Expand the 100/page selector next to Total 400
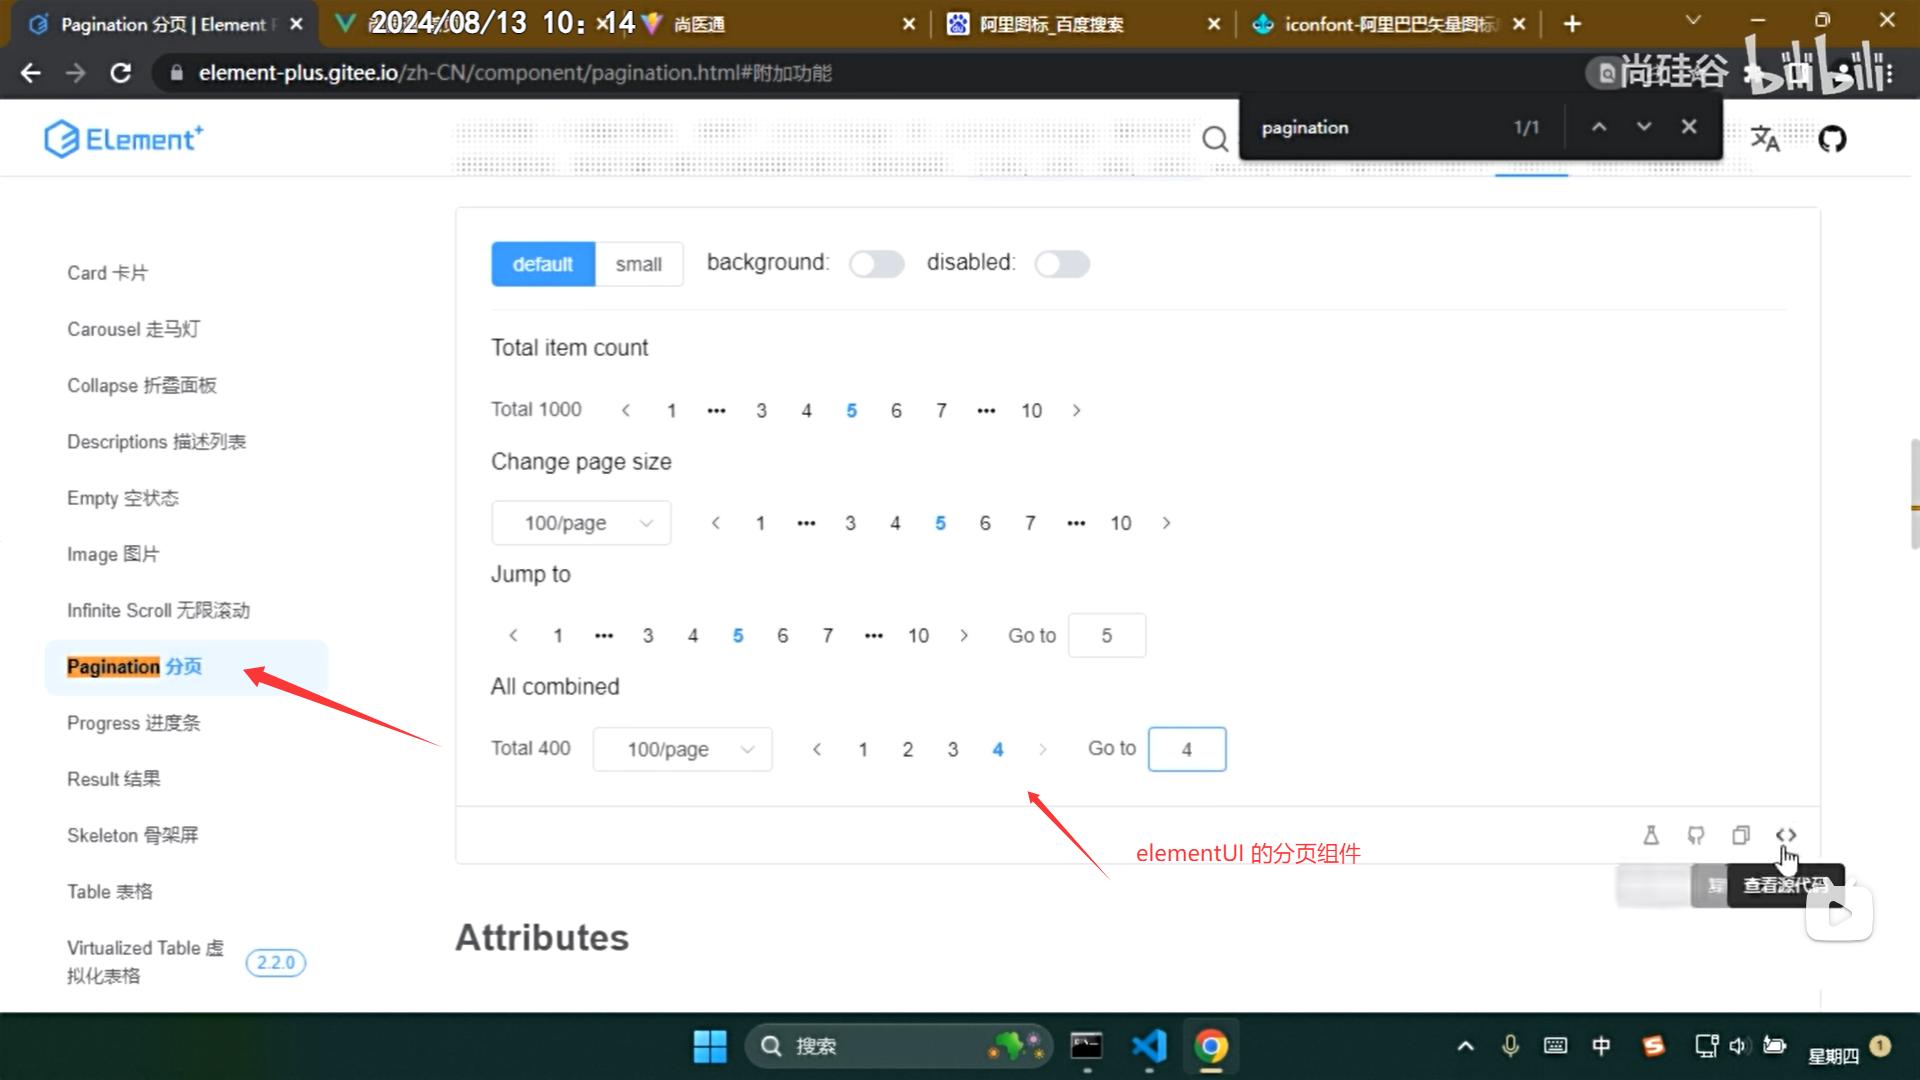This screenshot has height=1080, width=1920. tap(682, 749)
